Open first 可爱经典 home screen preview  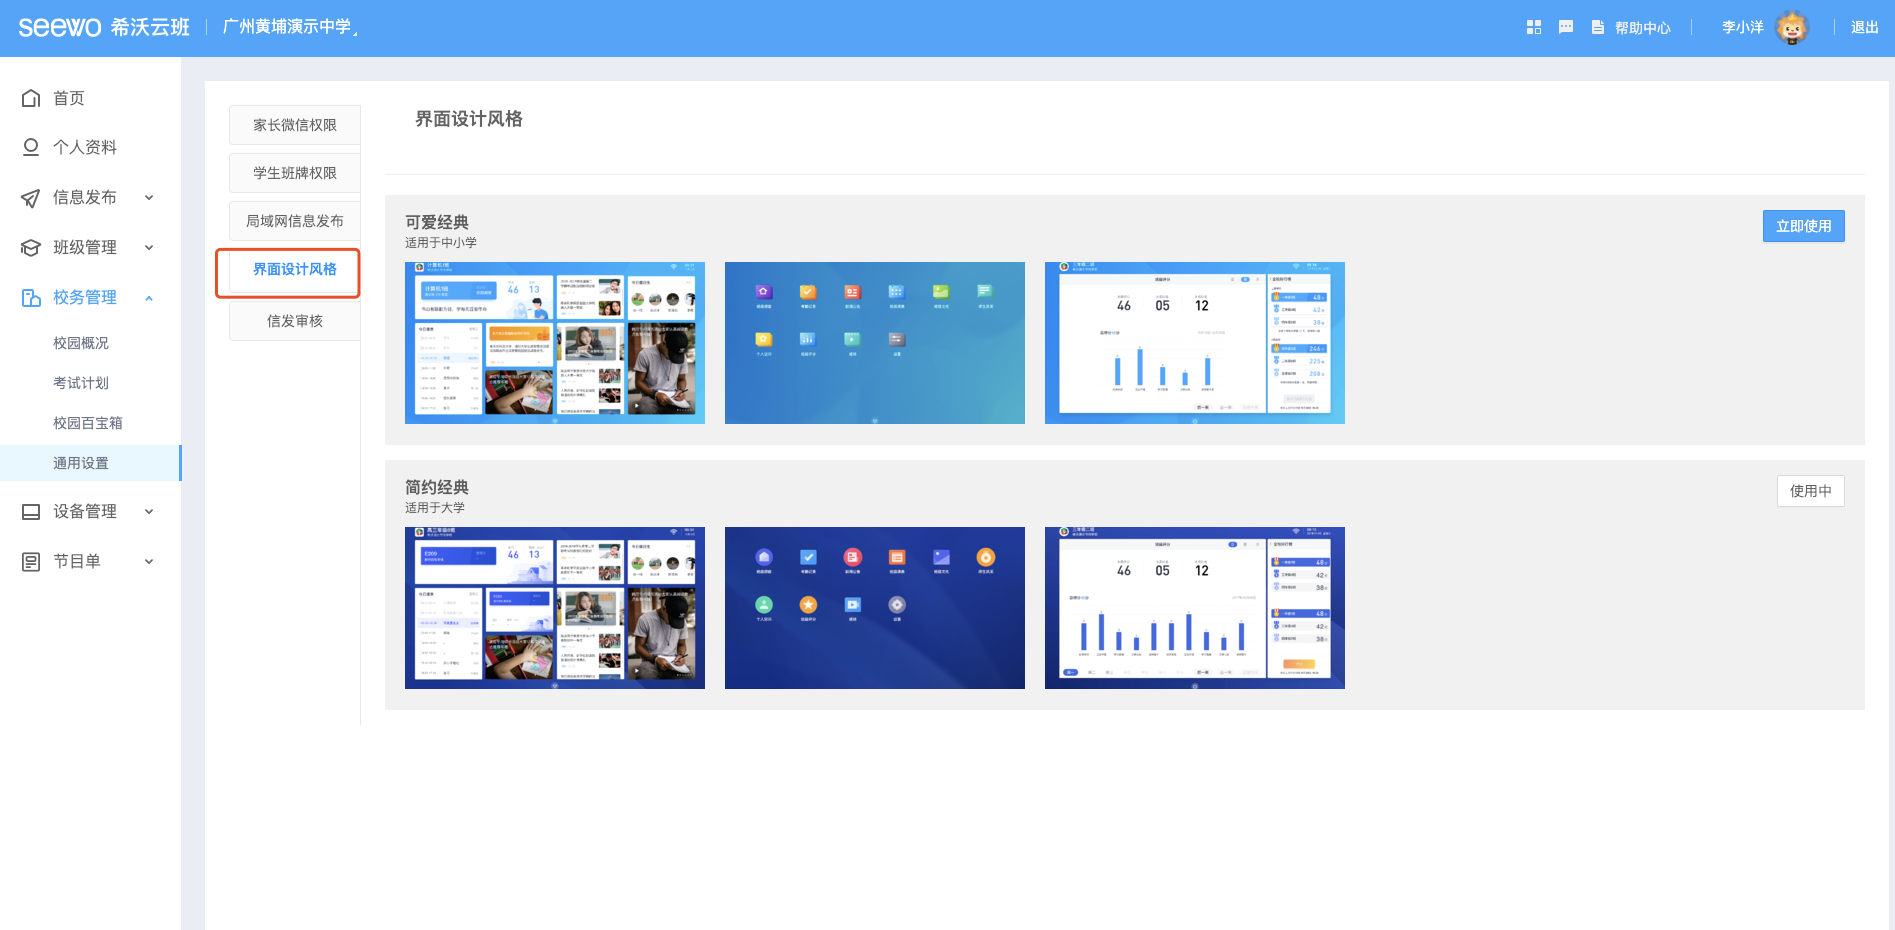[555, 343]
